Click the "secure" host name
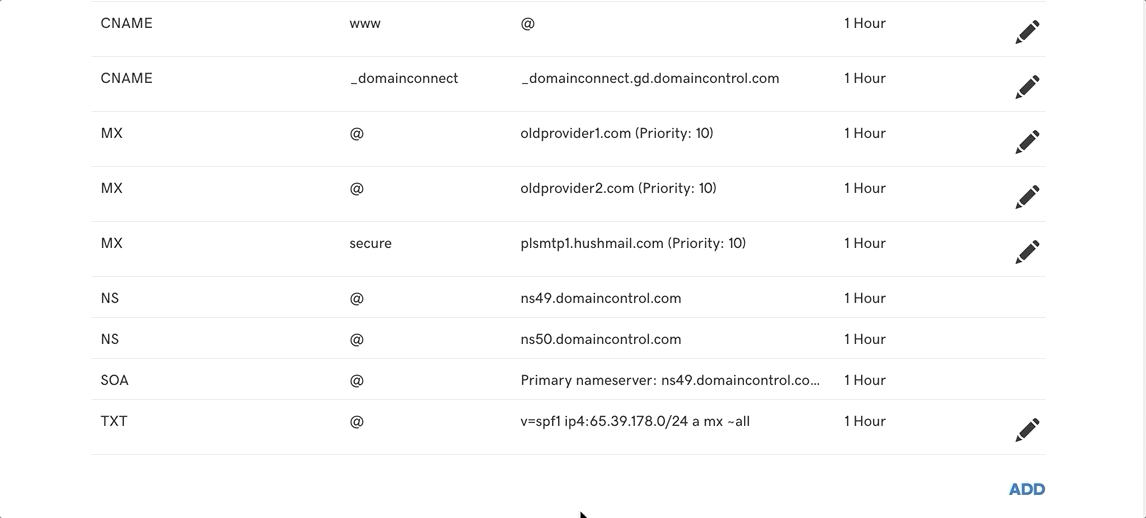The width and height of the screenshot is (1146, 518). [x=370, y=243]
